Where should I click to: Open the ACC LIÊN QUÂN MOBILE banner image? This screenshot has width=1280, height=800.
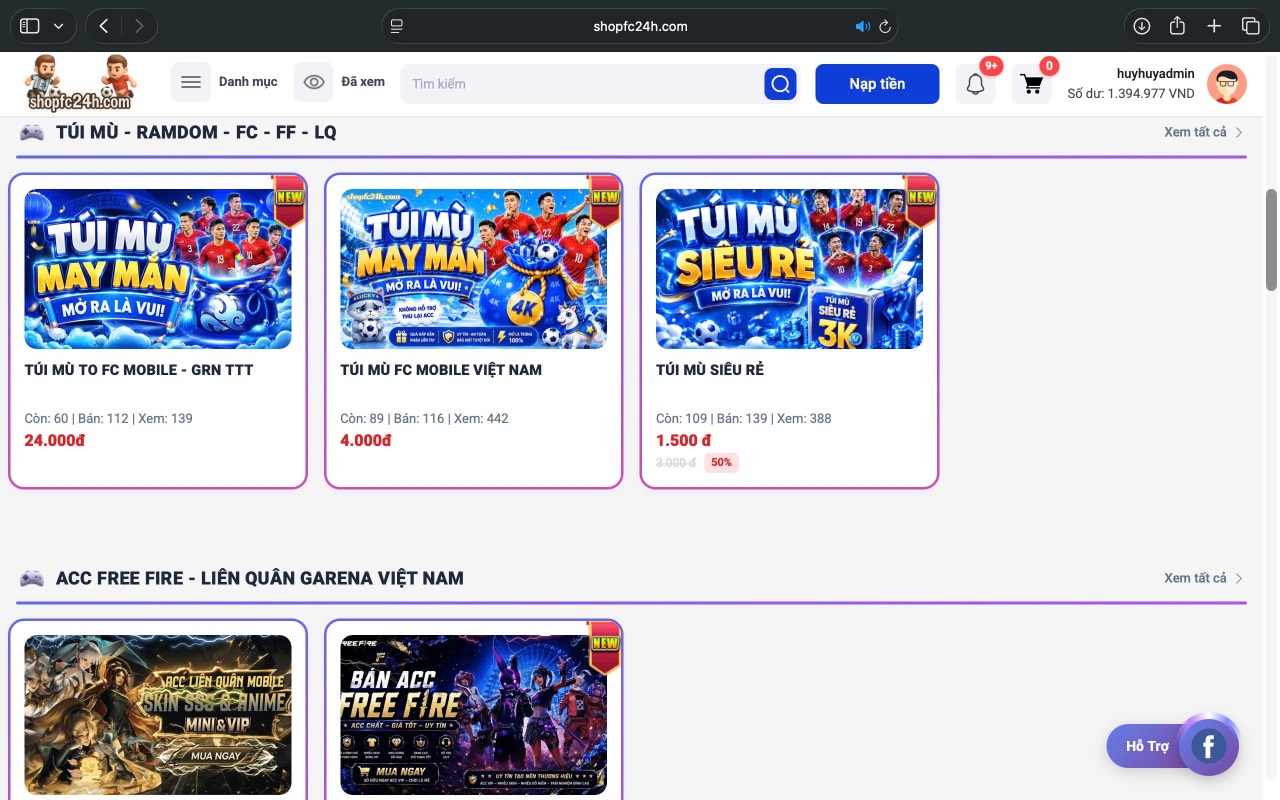coord(158,715)
